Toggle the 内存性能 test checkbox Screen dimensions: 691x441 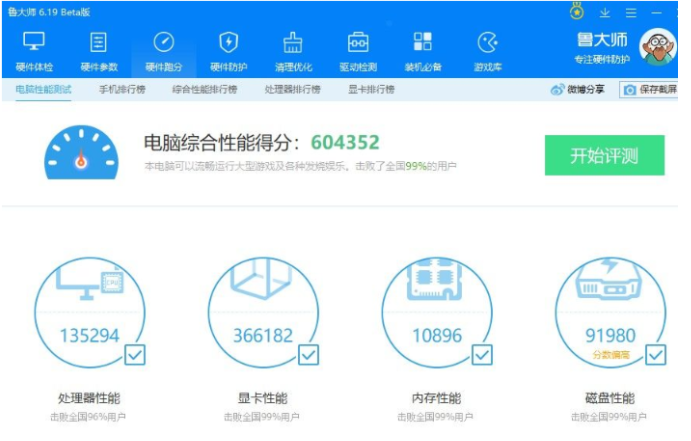(482, 355)
